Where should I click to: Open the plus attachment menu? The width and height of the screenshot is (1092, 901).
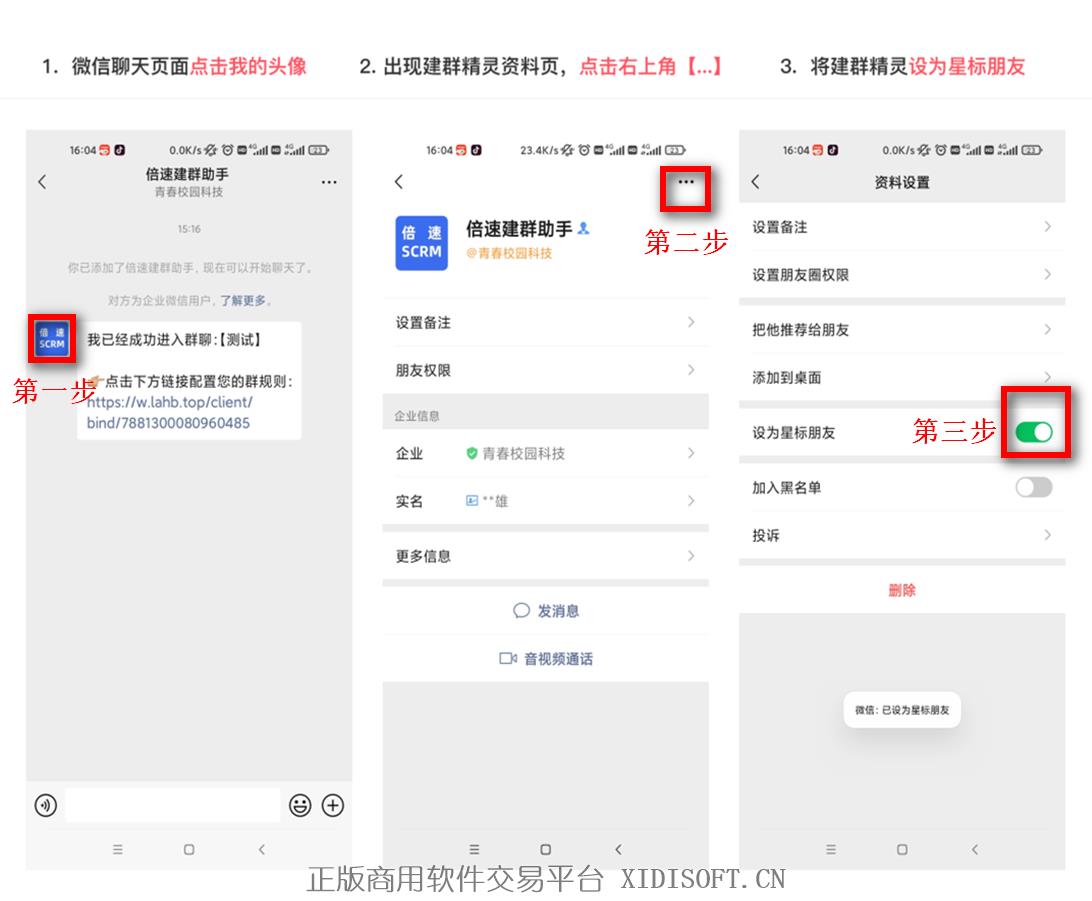(333, 806)
